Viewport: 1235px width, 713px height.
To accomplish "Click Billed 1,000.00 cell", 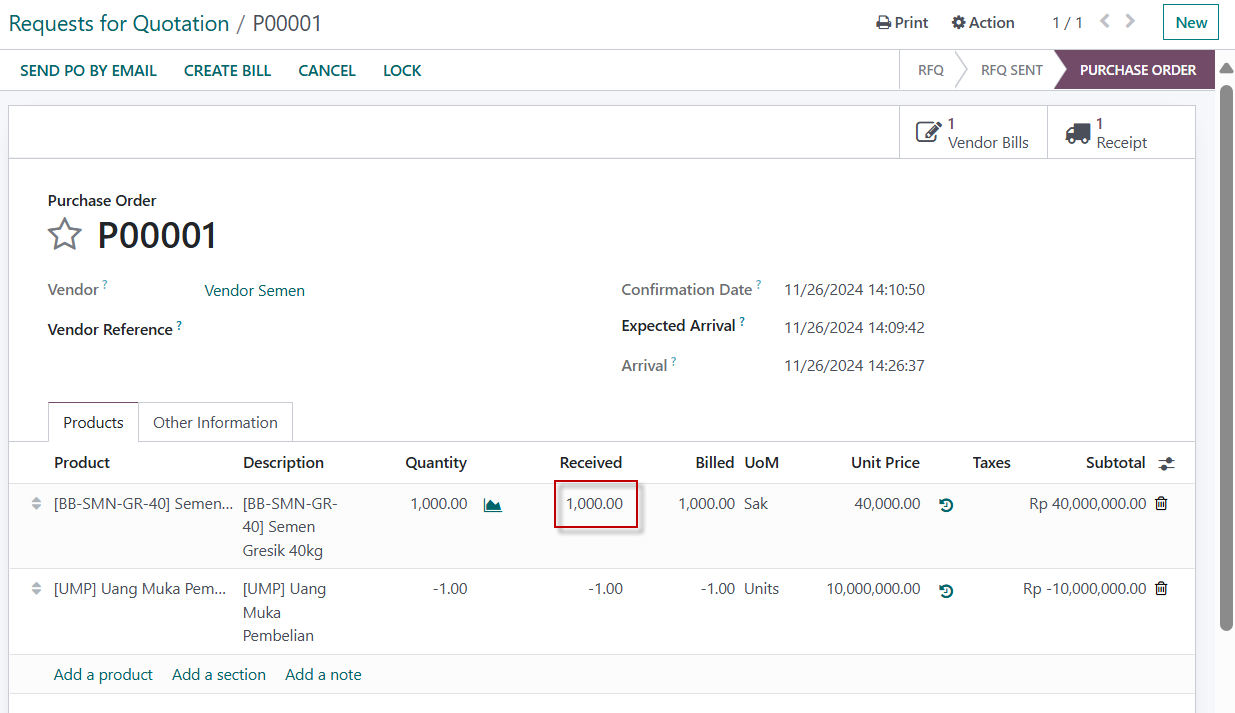I will click(x=706, y=503).
